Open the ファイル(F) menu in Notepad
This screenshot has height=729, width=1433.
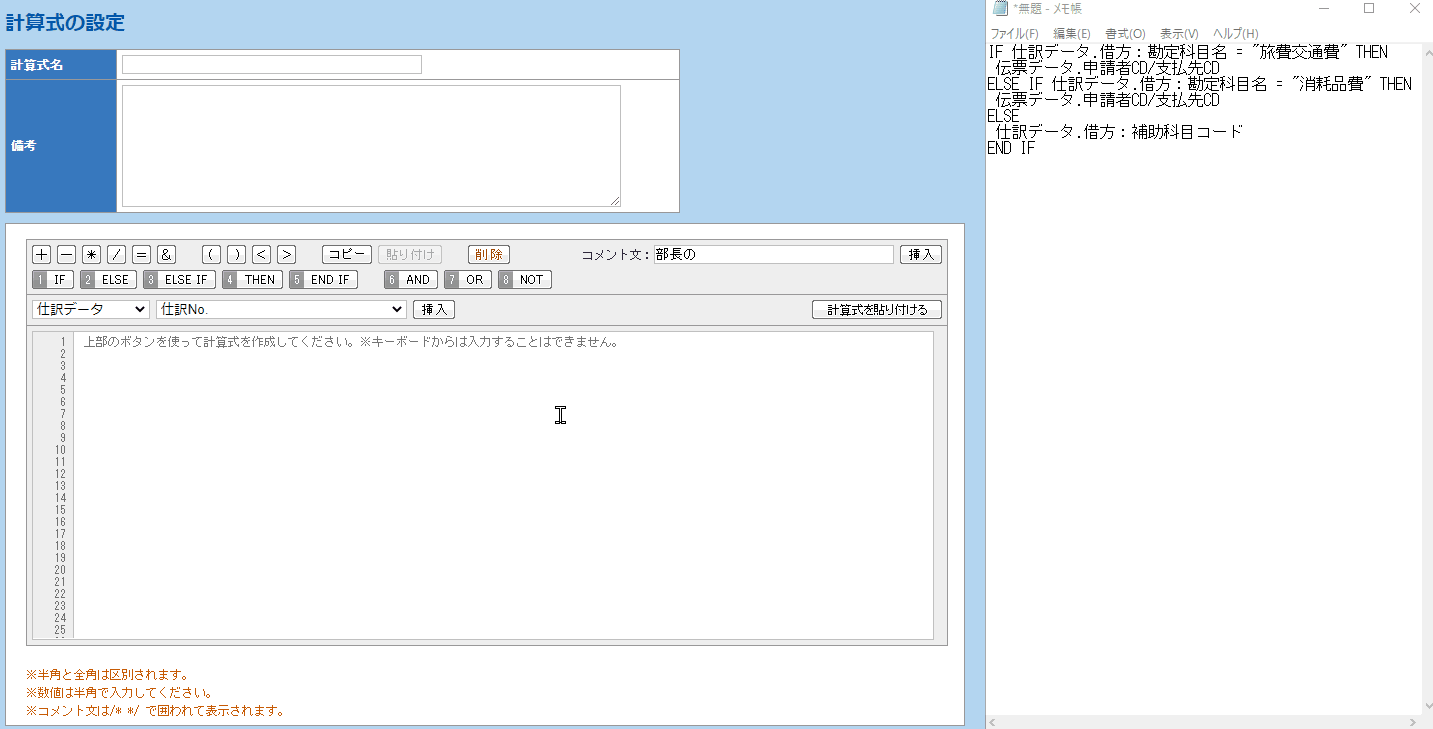point(1014,34)
